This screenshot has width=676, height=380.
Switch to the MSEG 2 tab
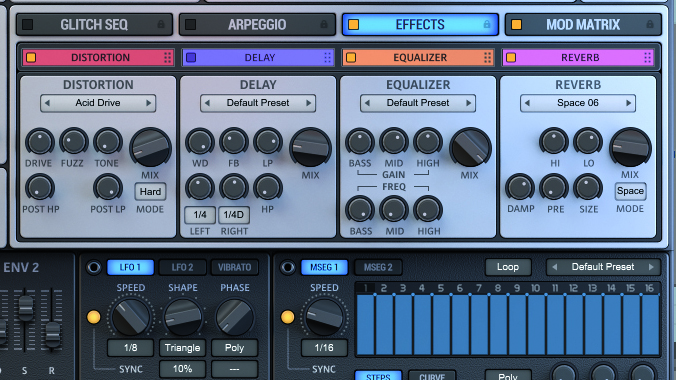[x=378, y=267]
